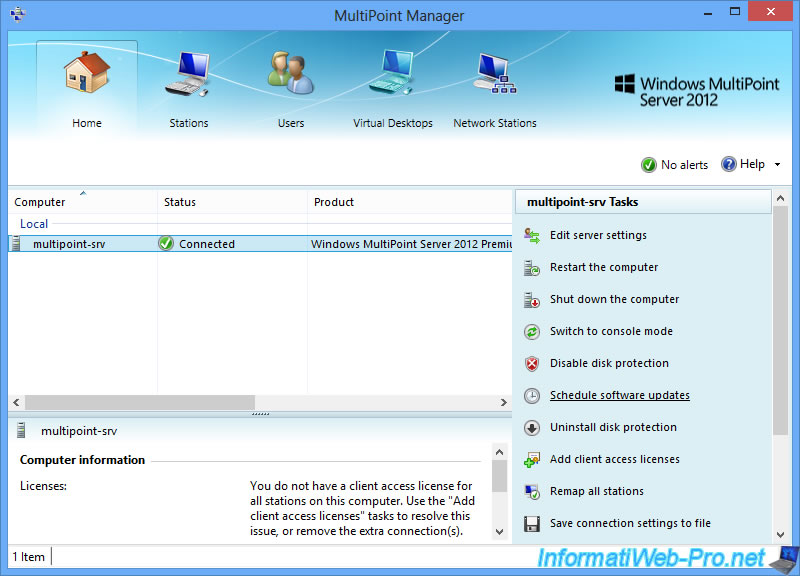
Task: Click the Uninstall disk protection icon
Action: 532,428
